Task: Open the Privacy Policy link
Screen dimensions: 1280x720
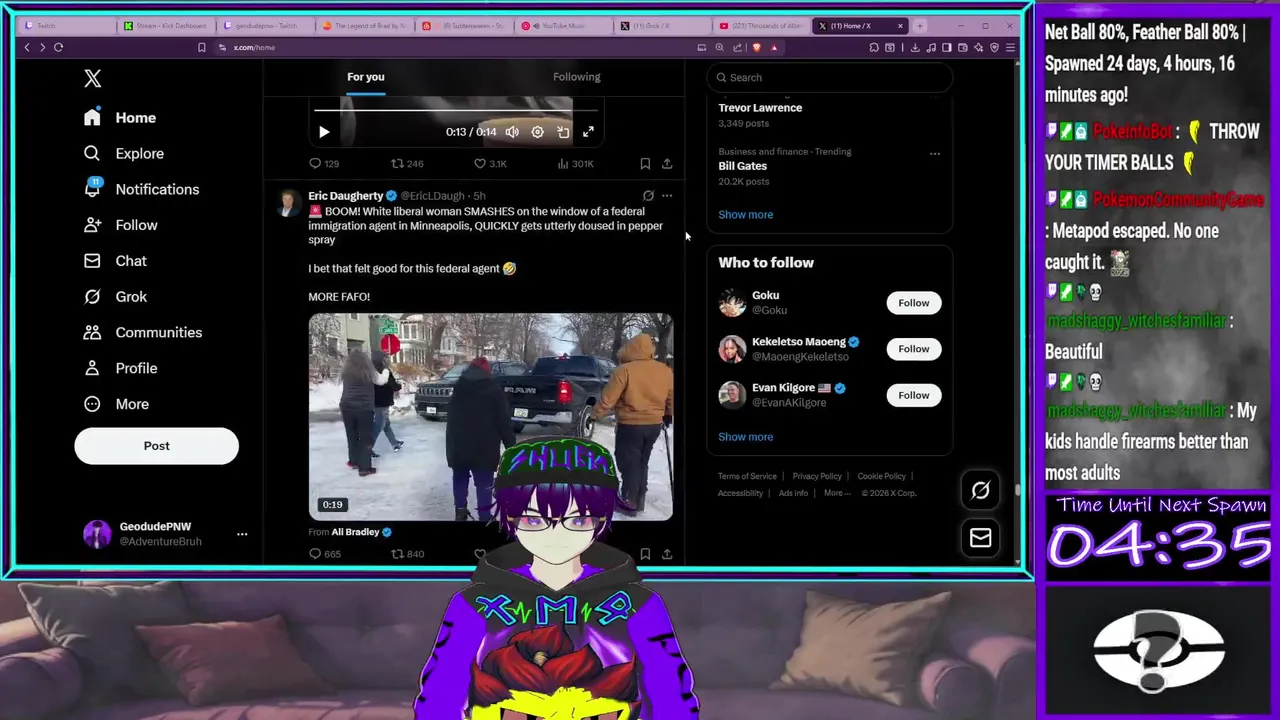Action: 817,477
